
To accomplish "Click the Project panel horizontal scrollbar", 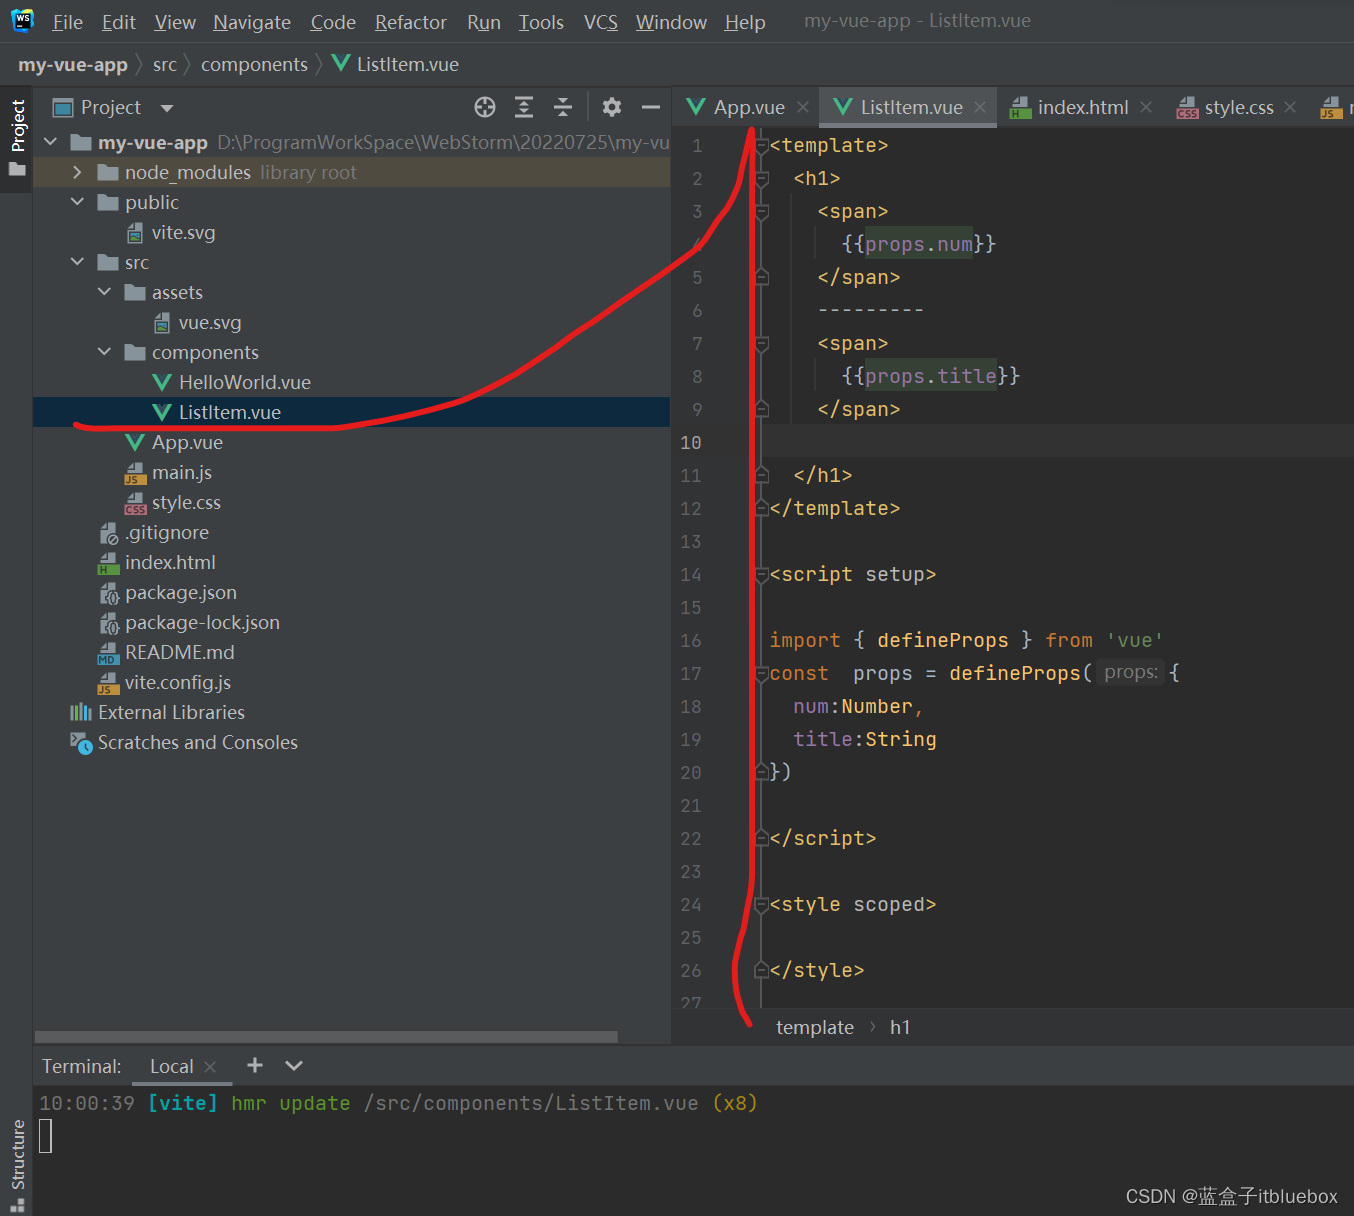I will click(x=326, y=1037).
